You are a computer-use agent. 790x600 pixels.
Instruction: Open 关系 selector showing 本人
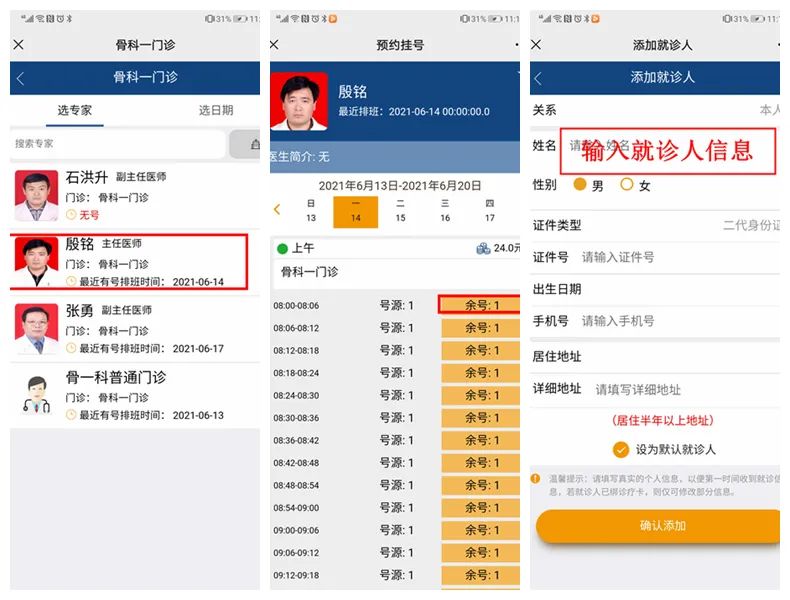655,110
